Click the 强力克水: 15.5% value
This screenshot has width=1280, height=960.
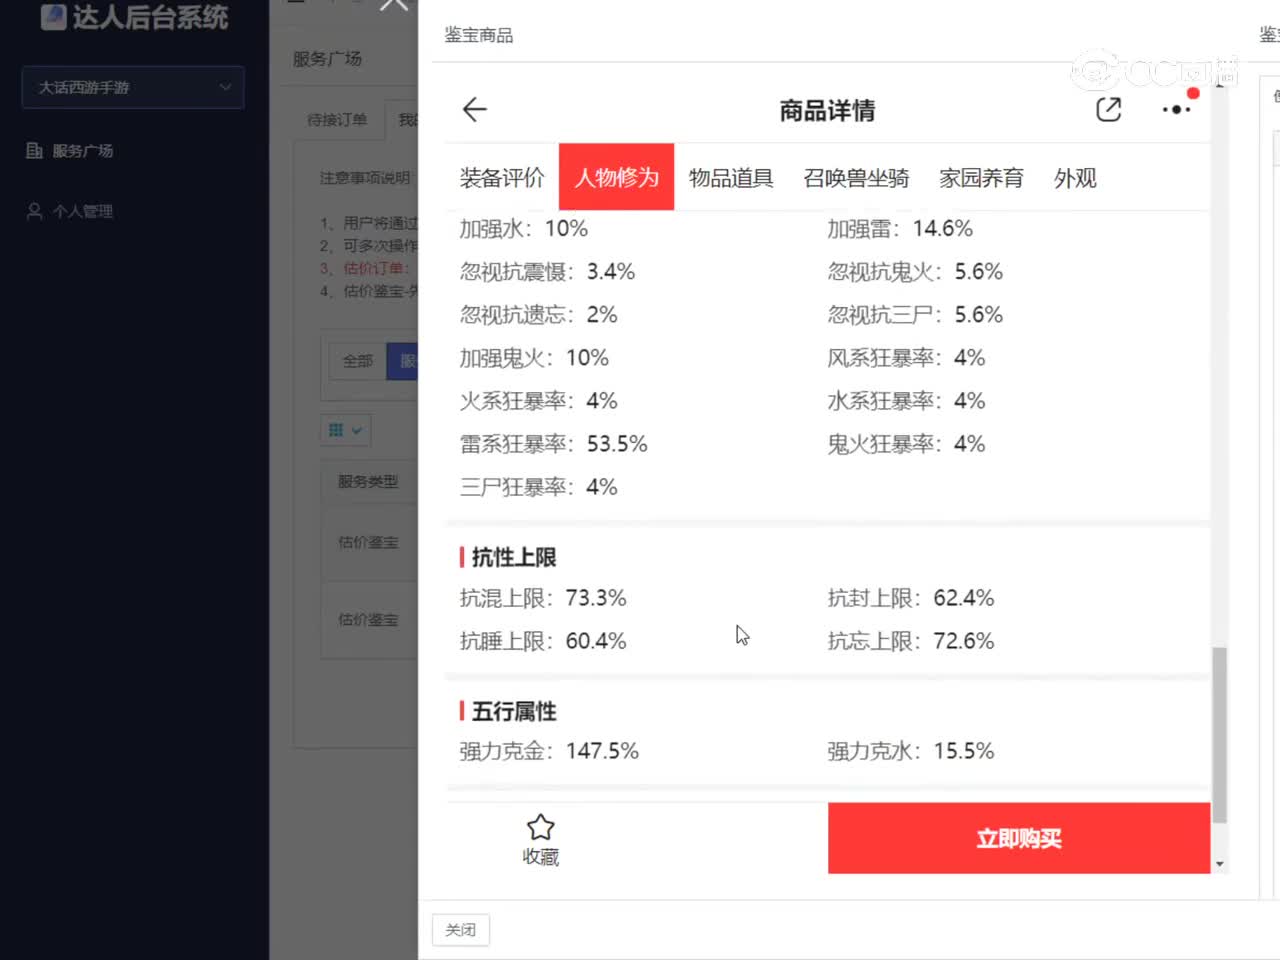pos(911,751)
